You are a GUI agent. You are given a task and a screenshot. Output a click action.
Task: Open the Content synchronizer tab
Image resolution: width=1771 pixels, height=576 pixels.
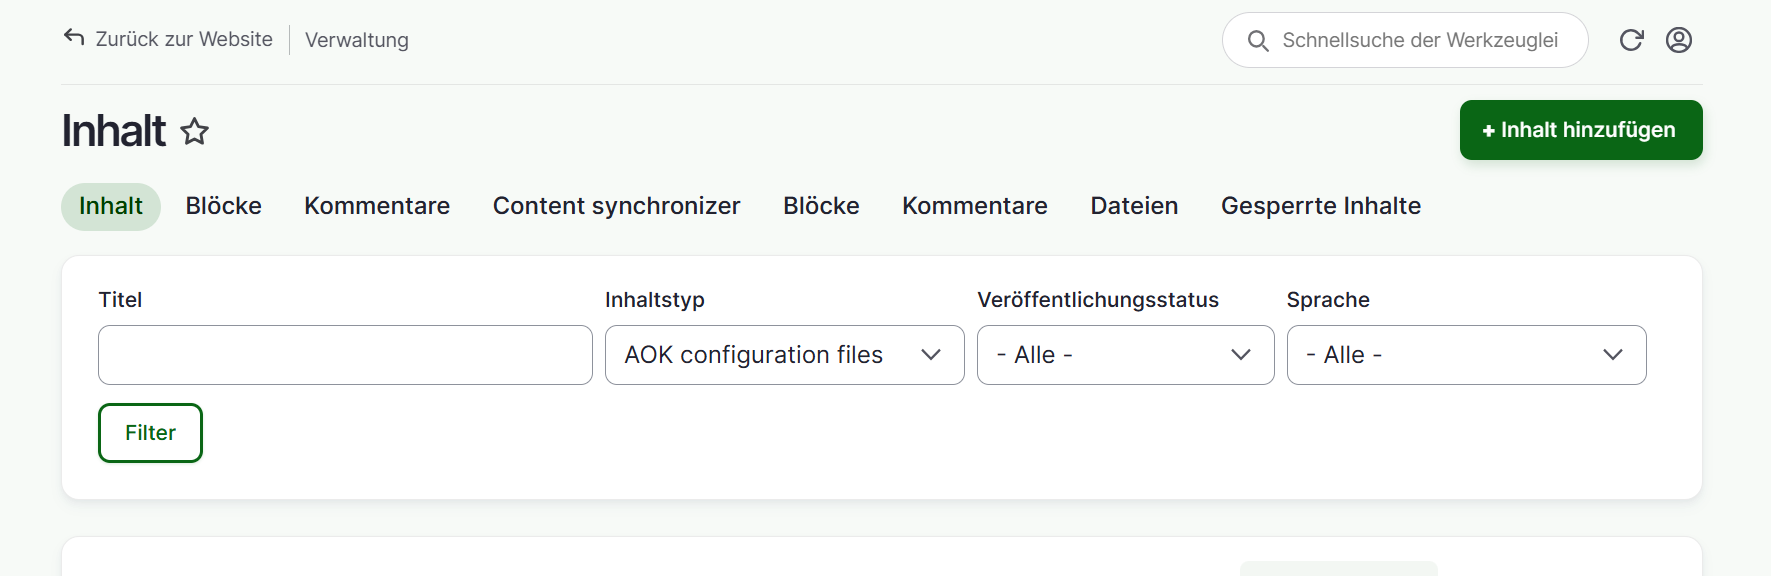tap(616, 206)
